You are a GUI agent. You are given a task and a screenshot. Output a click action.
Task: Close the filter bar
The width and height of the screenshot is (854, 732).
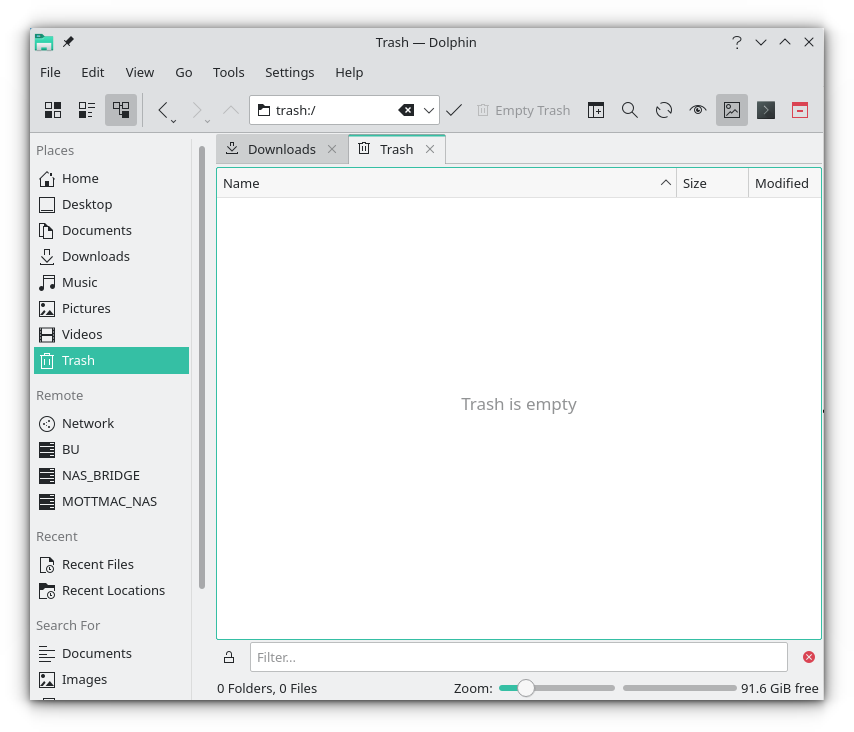tap(809, 657)
